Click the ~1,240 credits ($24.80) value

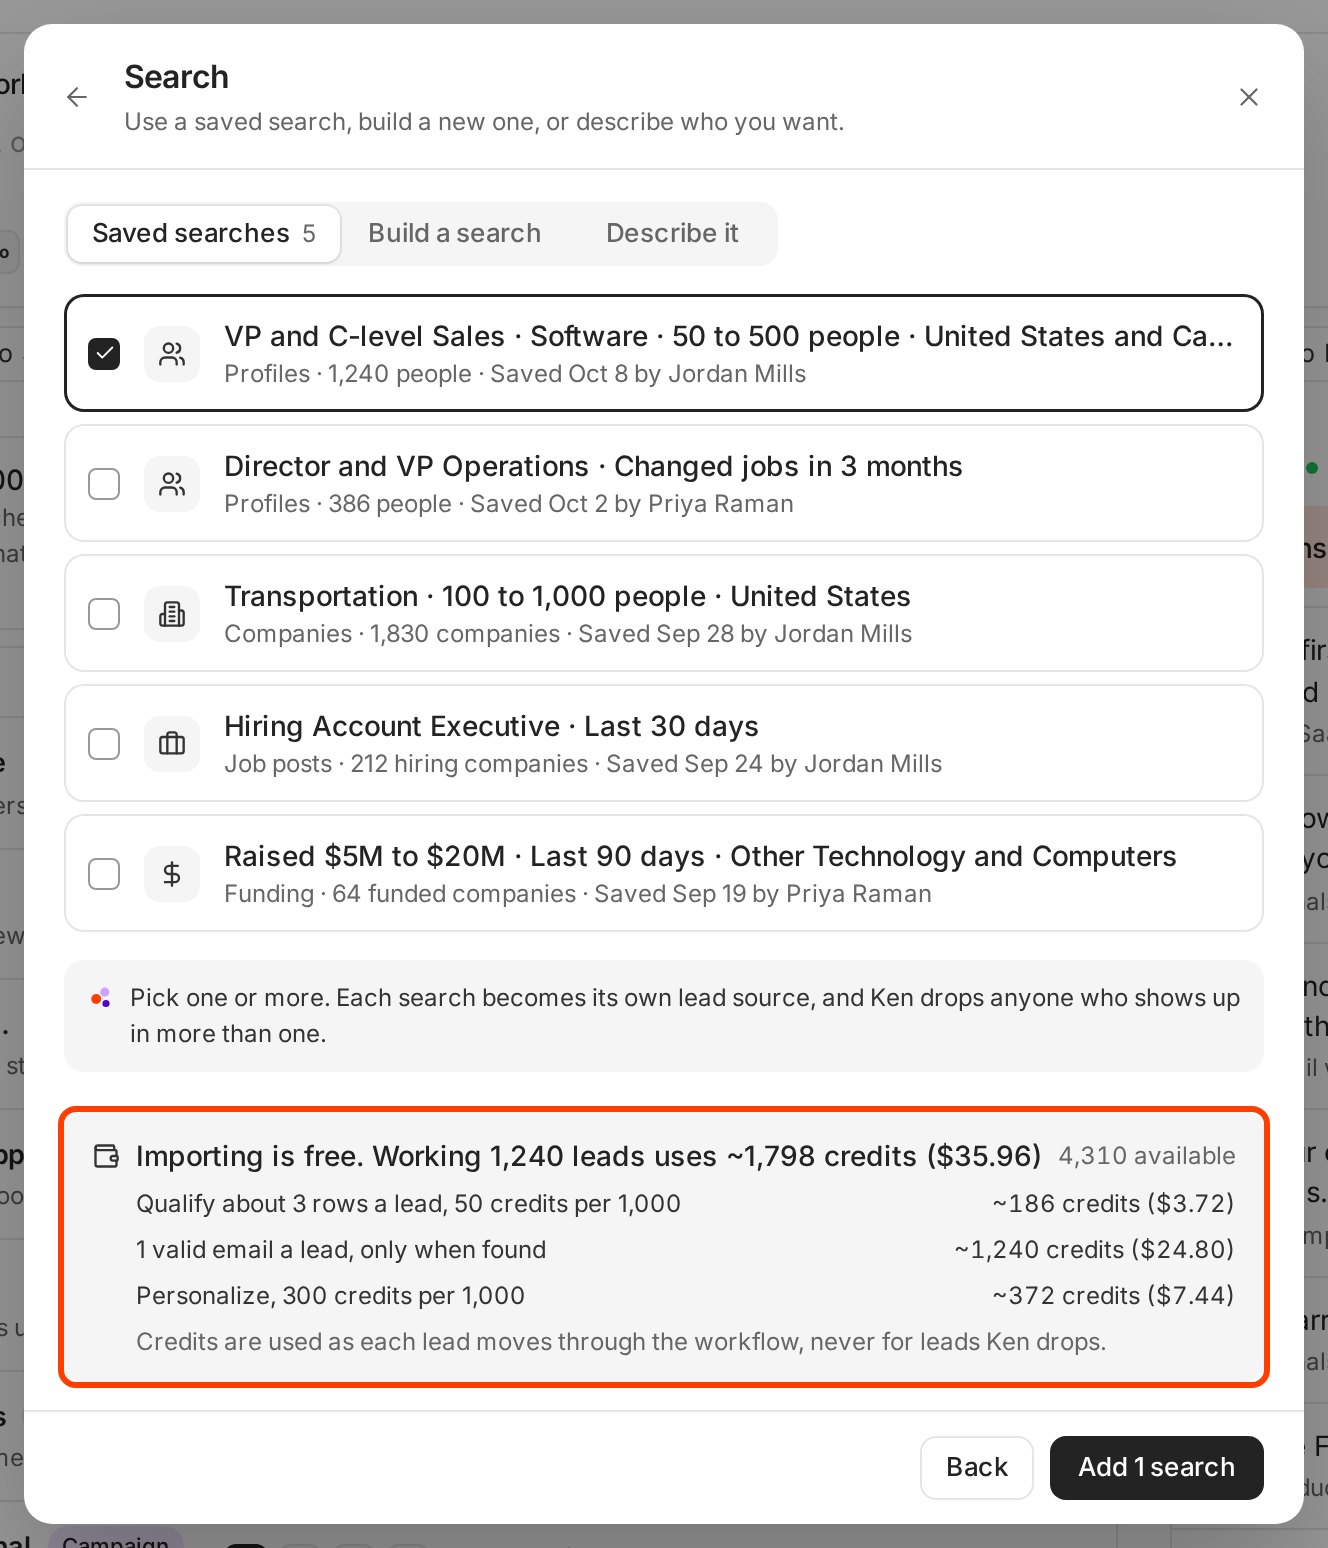pyautogui.click(x=1094, y=1250)
